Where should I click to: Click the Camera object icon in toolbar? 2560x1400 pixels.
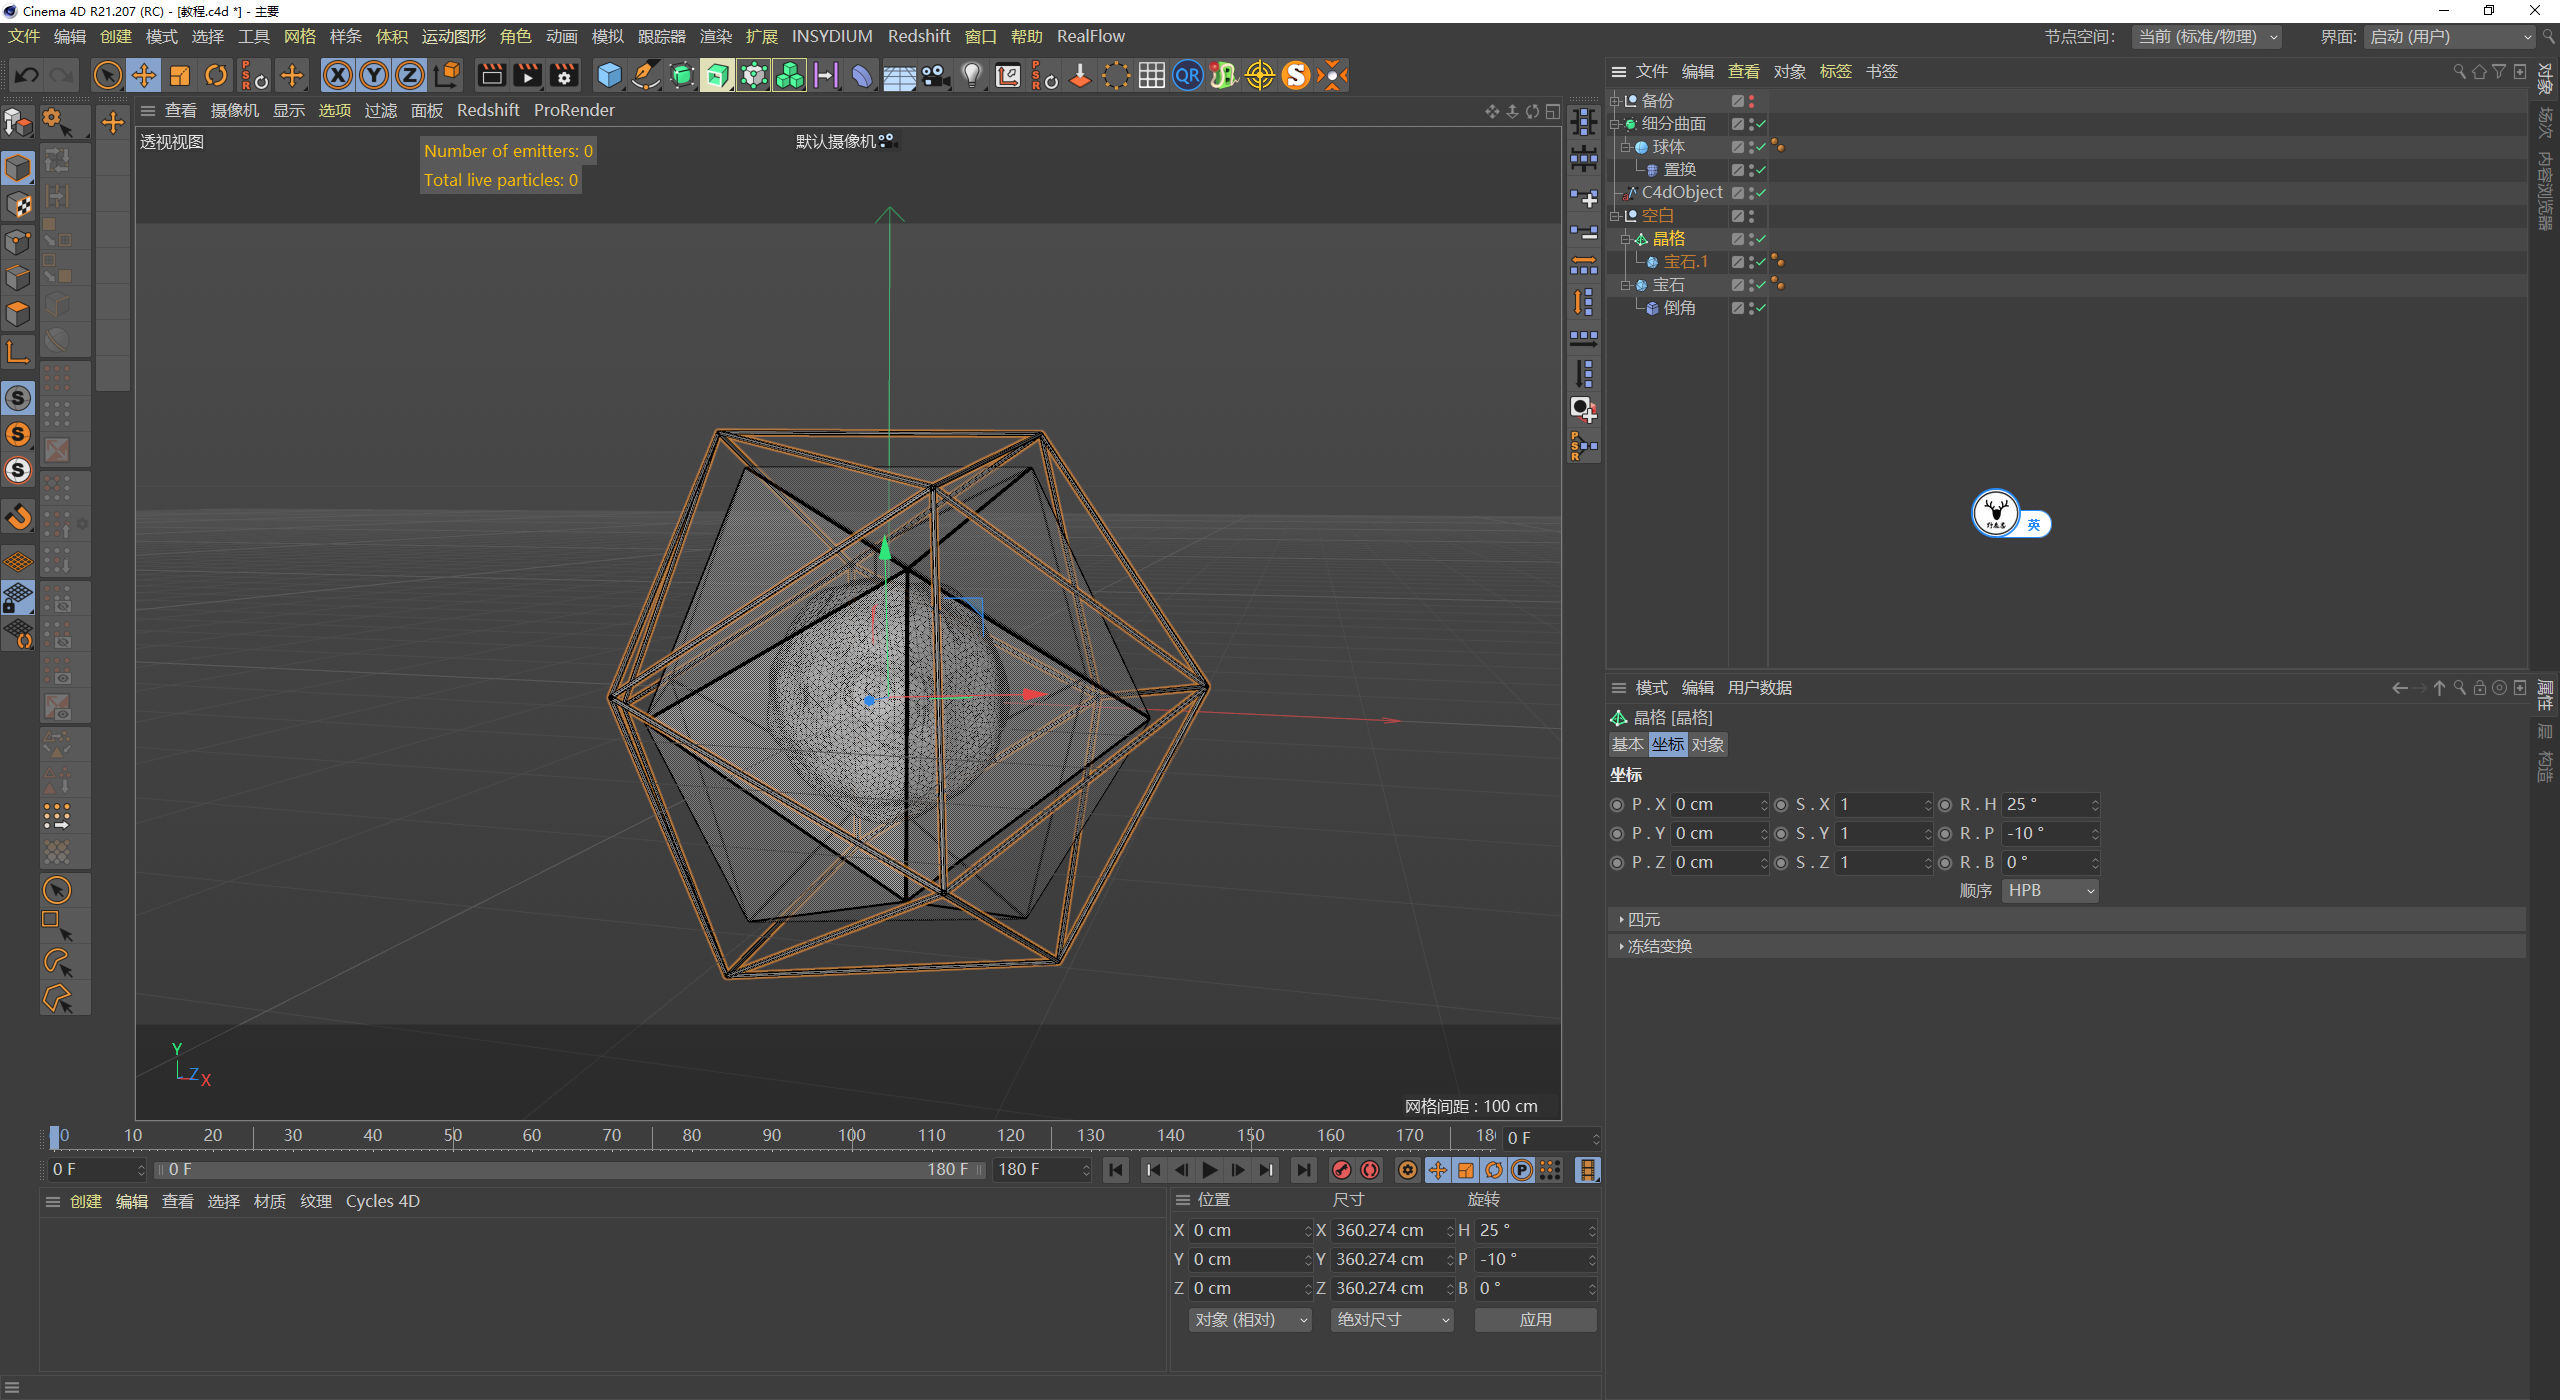[935, 75]
